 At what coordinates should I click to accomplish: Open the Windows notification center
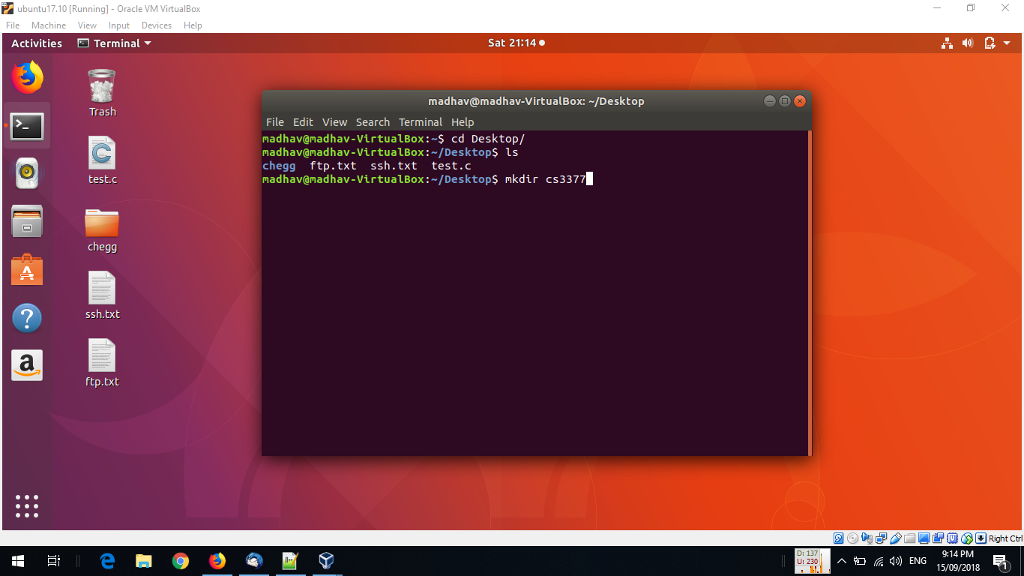1000,561
